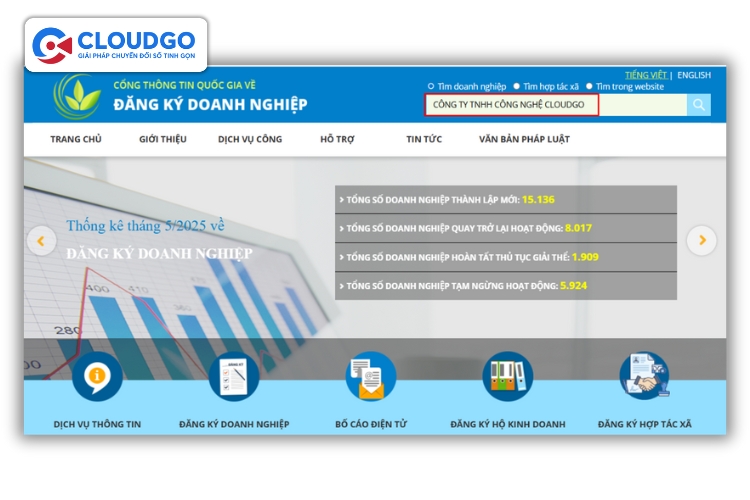The height and width of the screenshot is (500, 750).
Task: Select the Tìm trong website radio option
Action: 589,87
